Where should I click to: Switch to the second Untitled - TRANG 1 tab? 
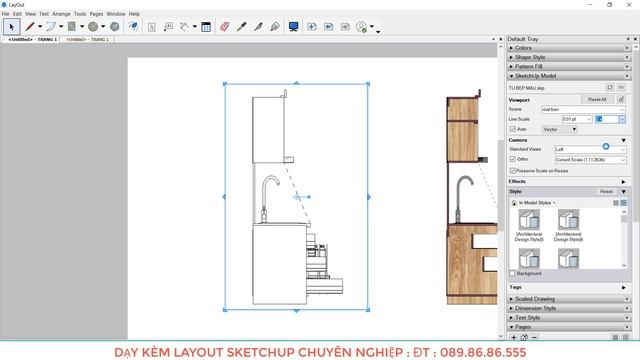87,40
